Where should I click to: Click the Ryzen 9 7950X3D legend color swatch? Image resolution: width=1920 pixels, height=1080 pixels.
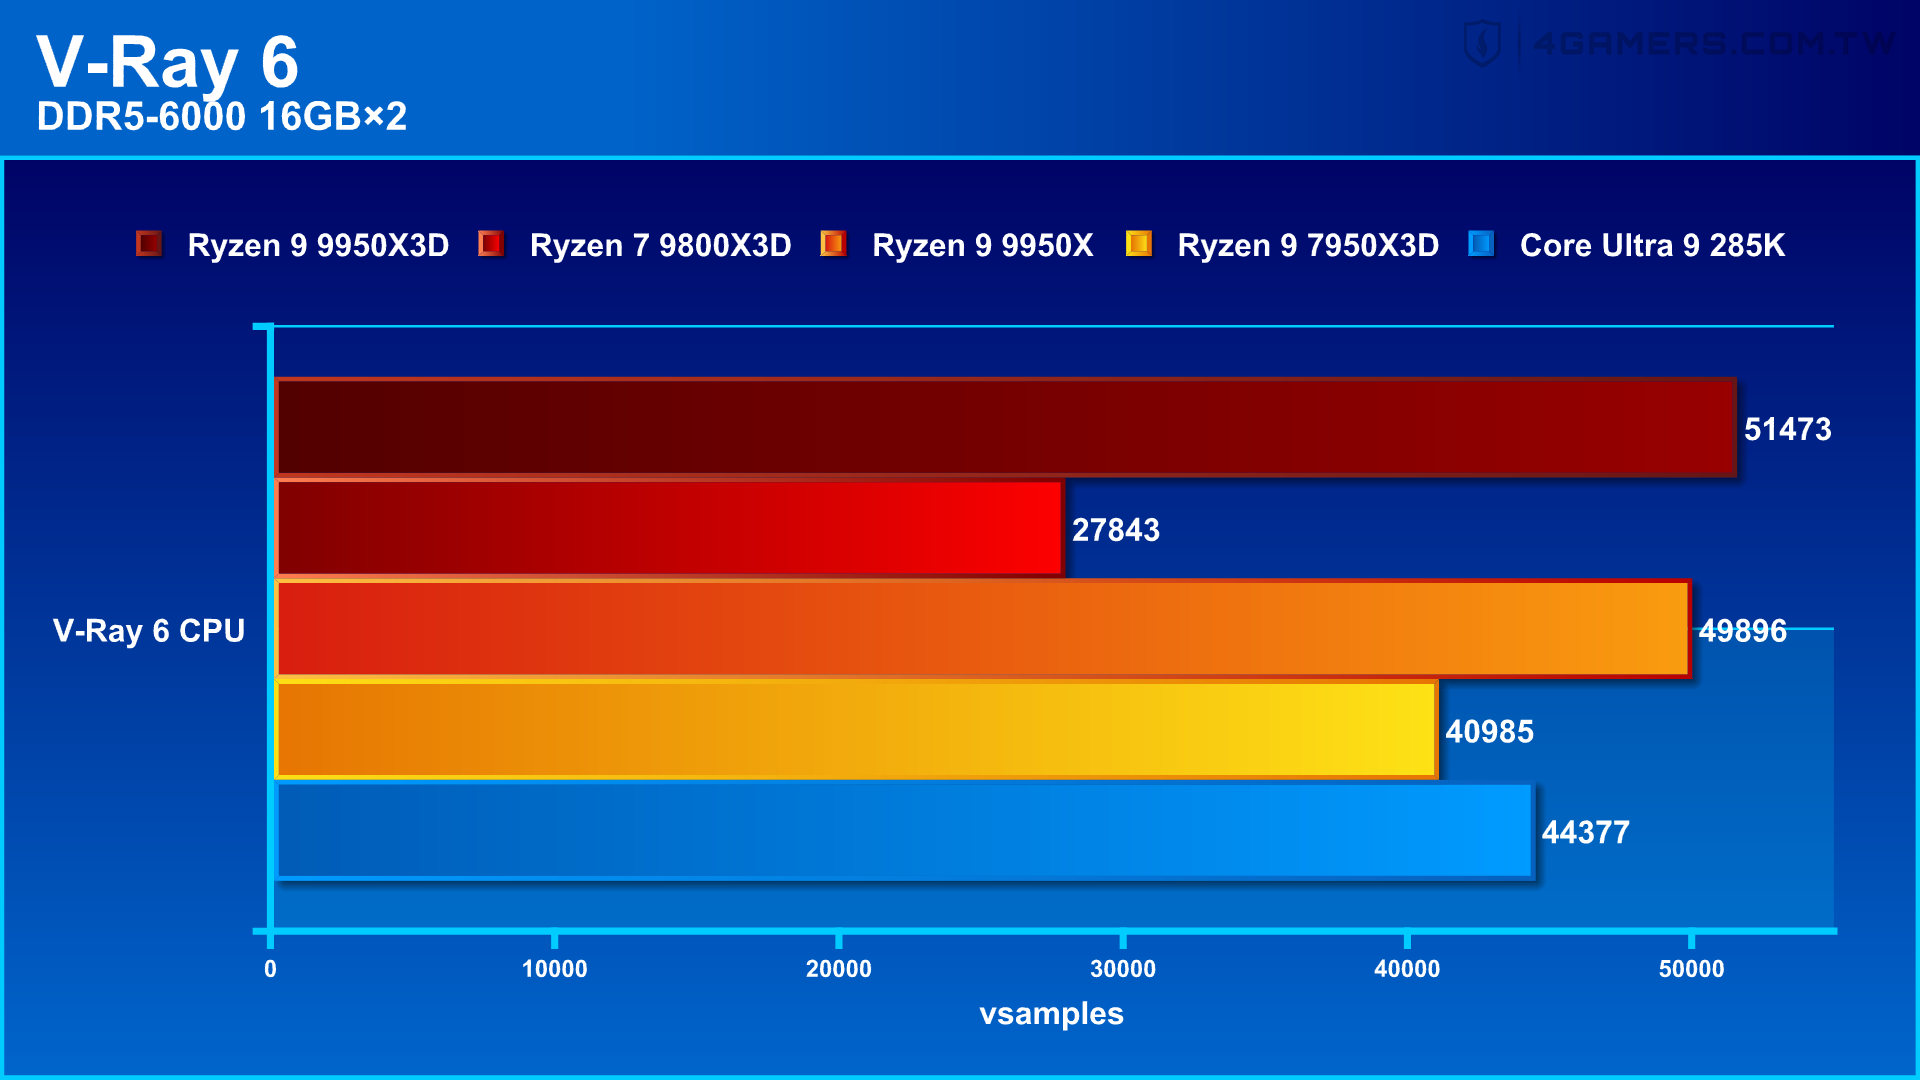1139,243
